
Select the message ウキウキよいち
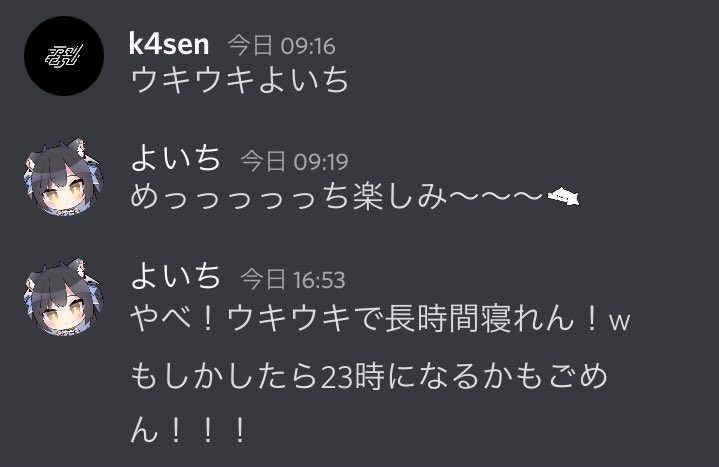240,80
